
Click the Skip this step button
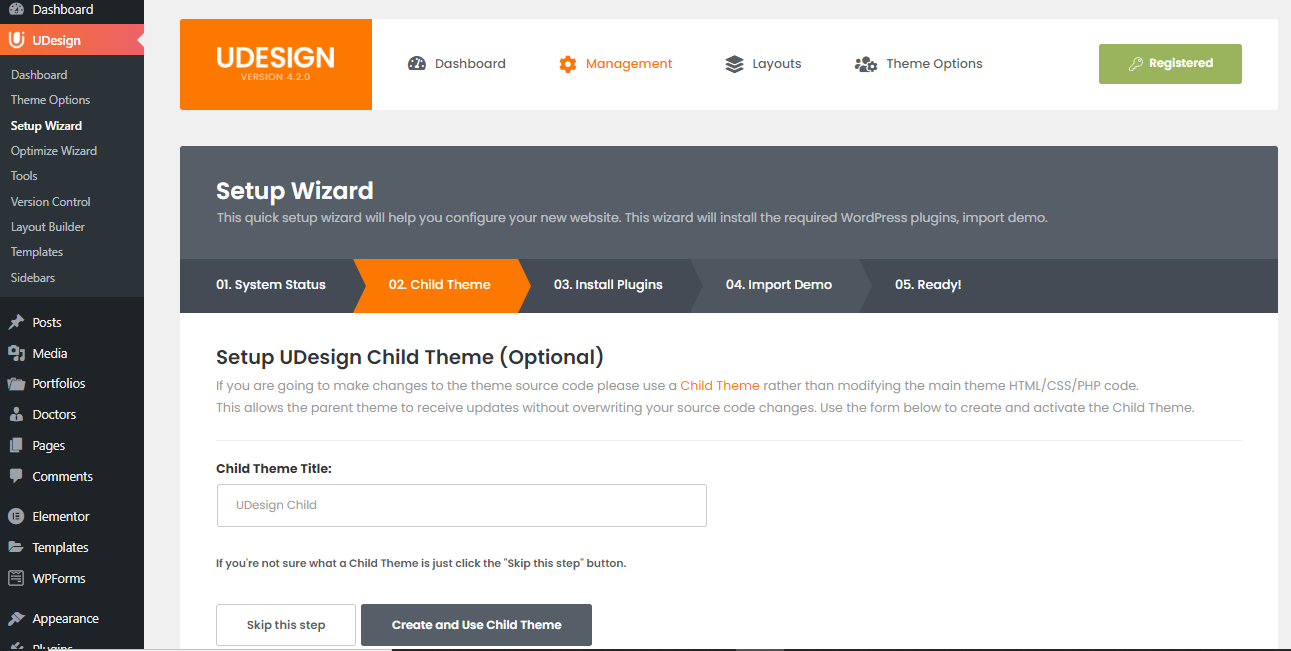tap(286, 625)
